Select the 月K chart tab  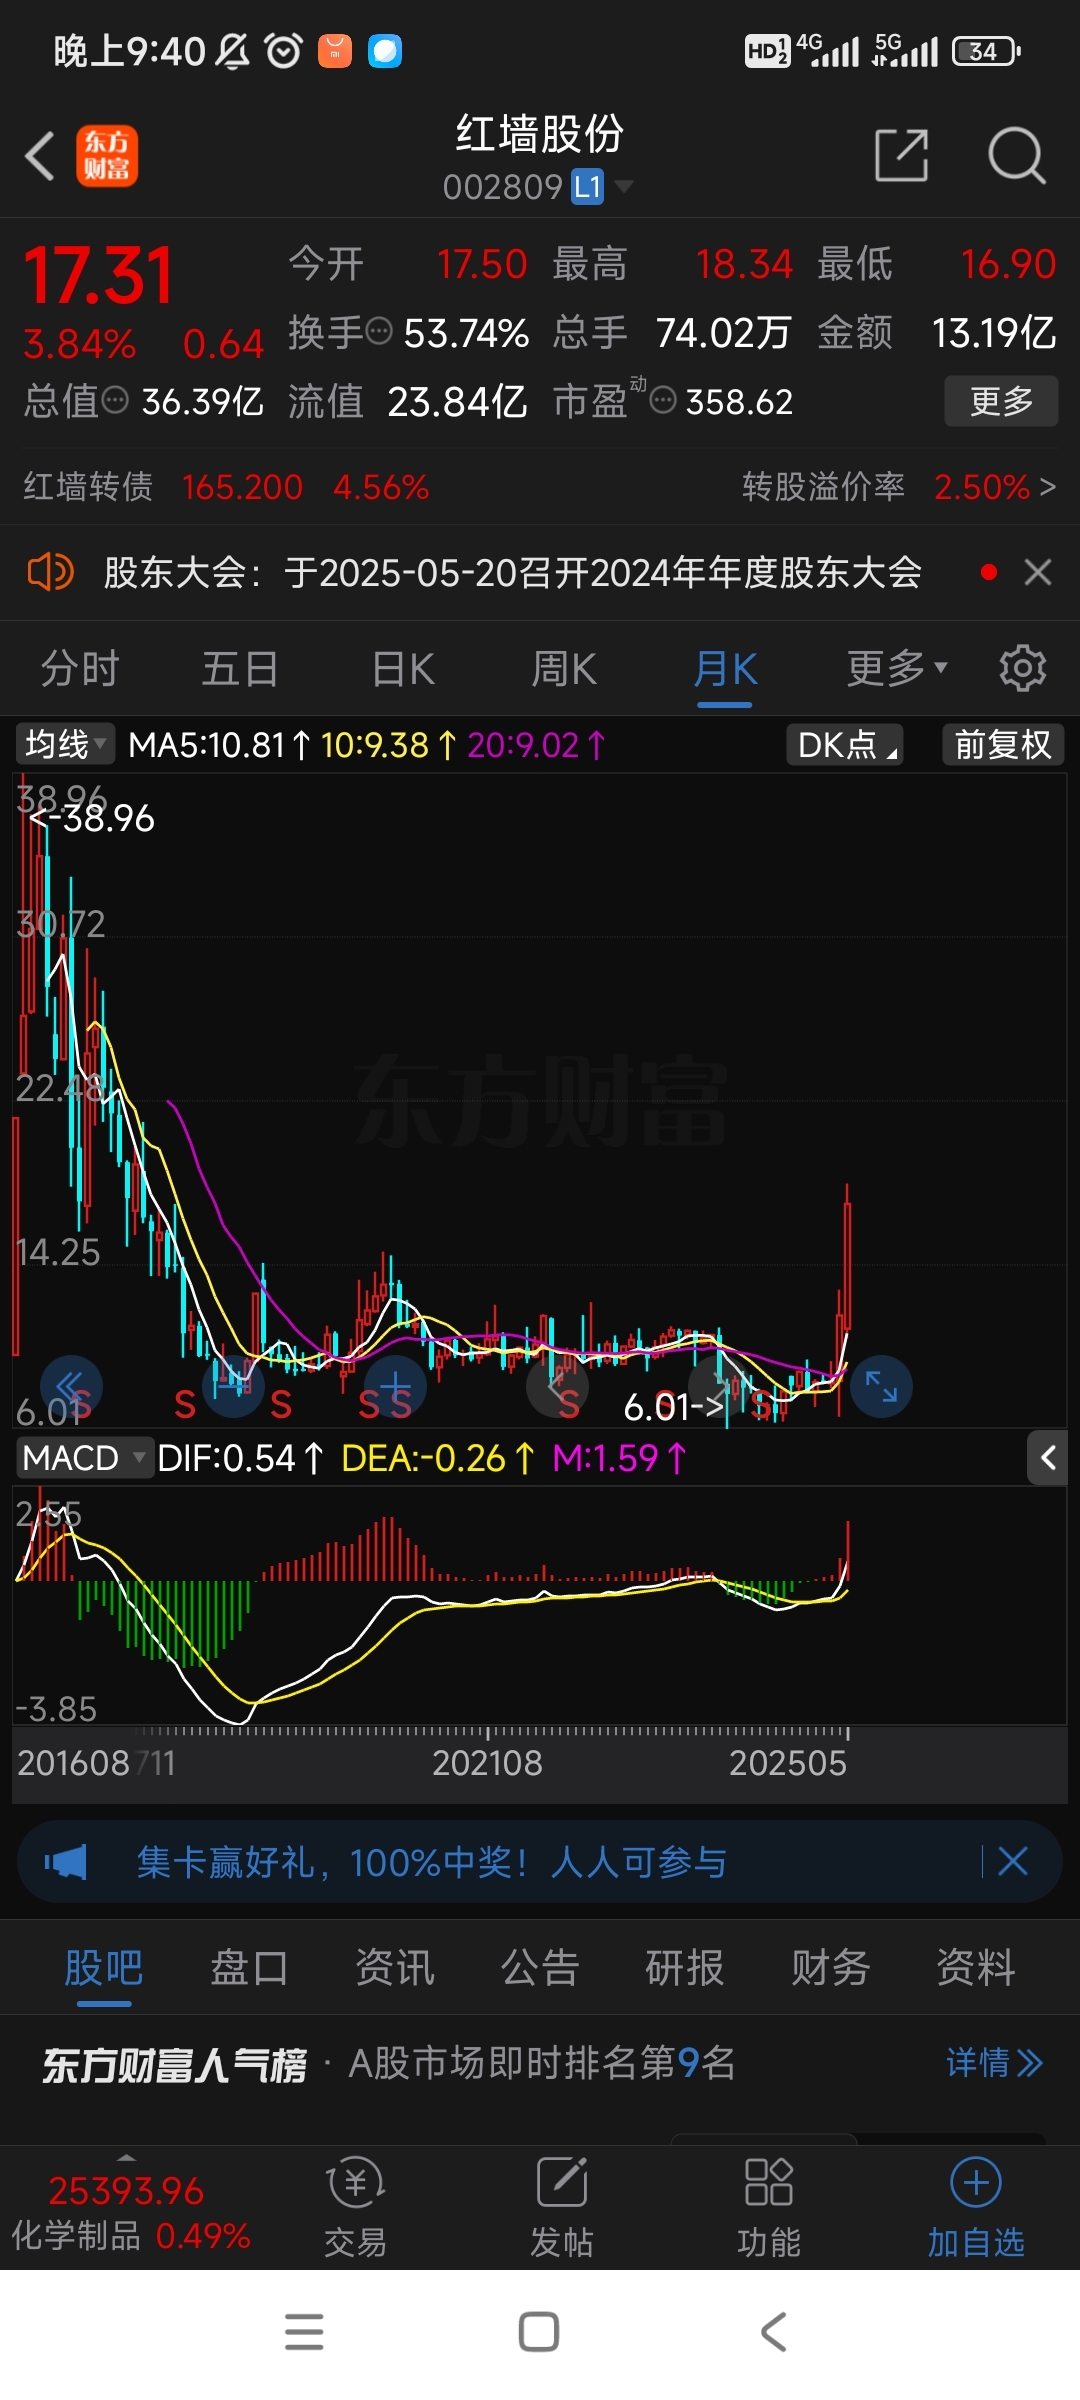(725, 668)
